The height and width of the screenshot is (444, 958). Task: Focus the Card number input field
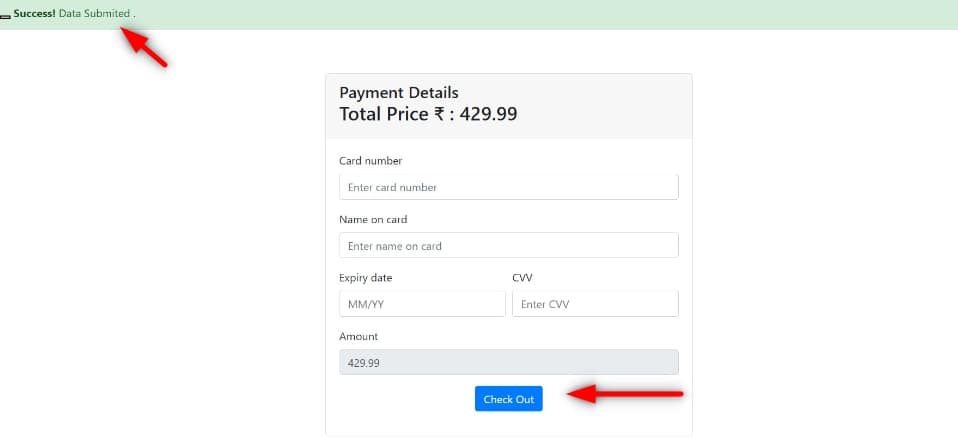point(508,187)
